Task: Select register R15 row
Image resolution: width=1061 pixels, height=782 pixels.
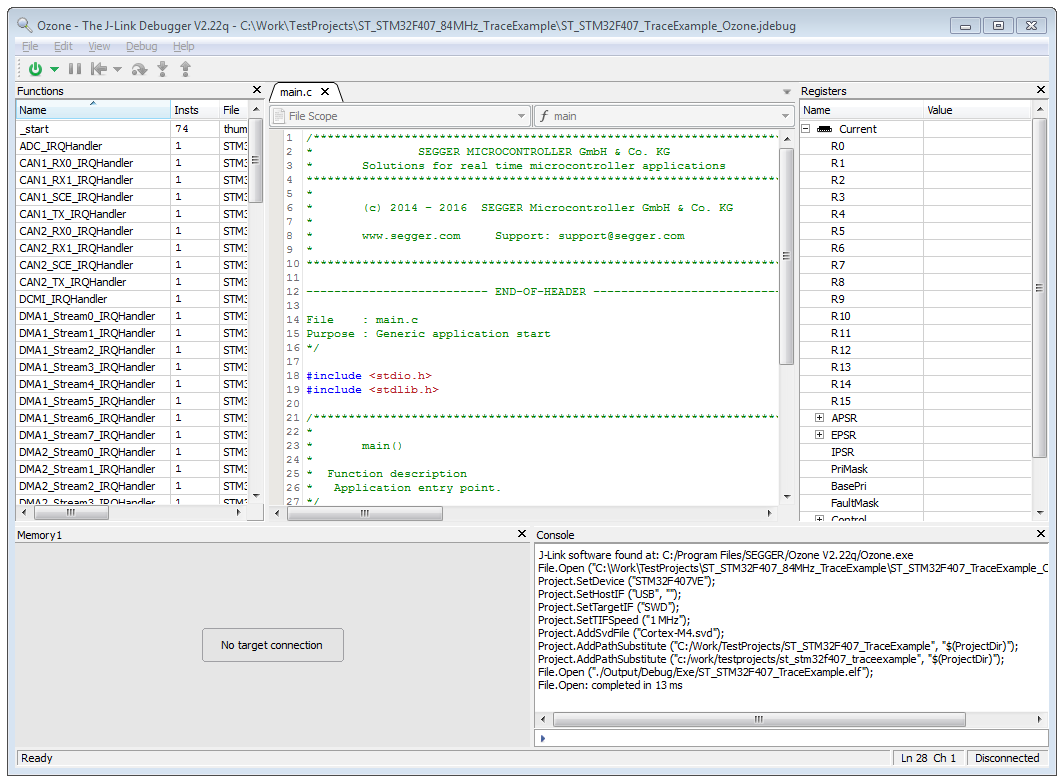Action: [916, 401]
